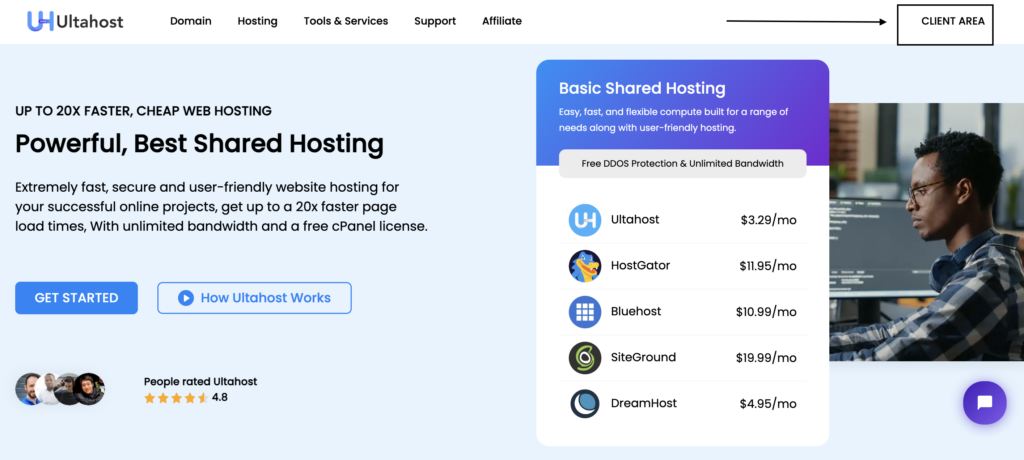Click the Bluehost $10.99/mo price

[x=766, y=312]
